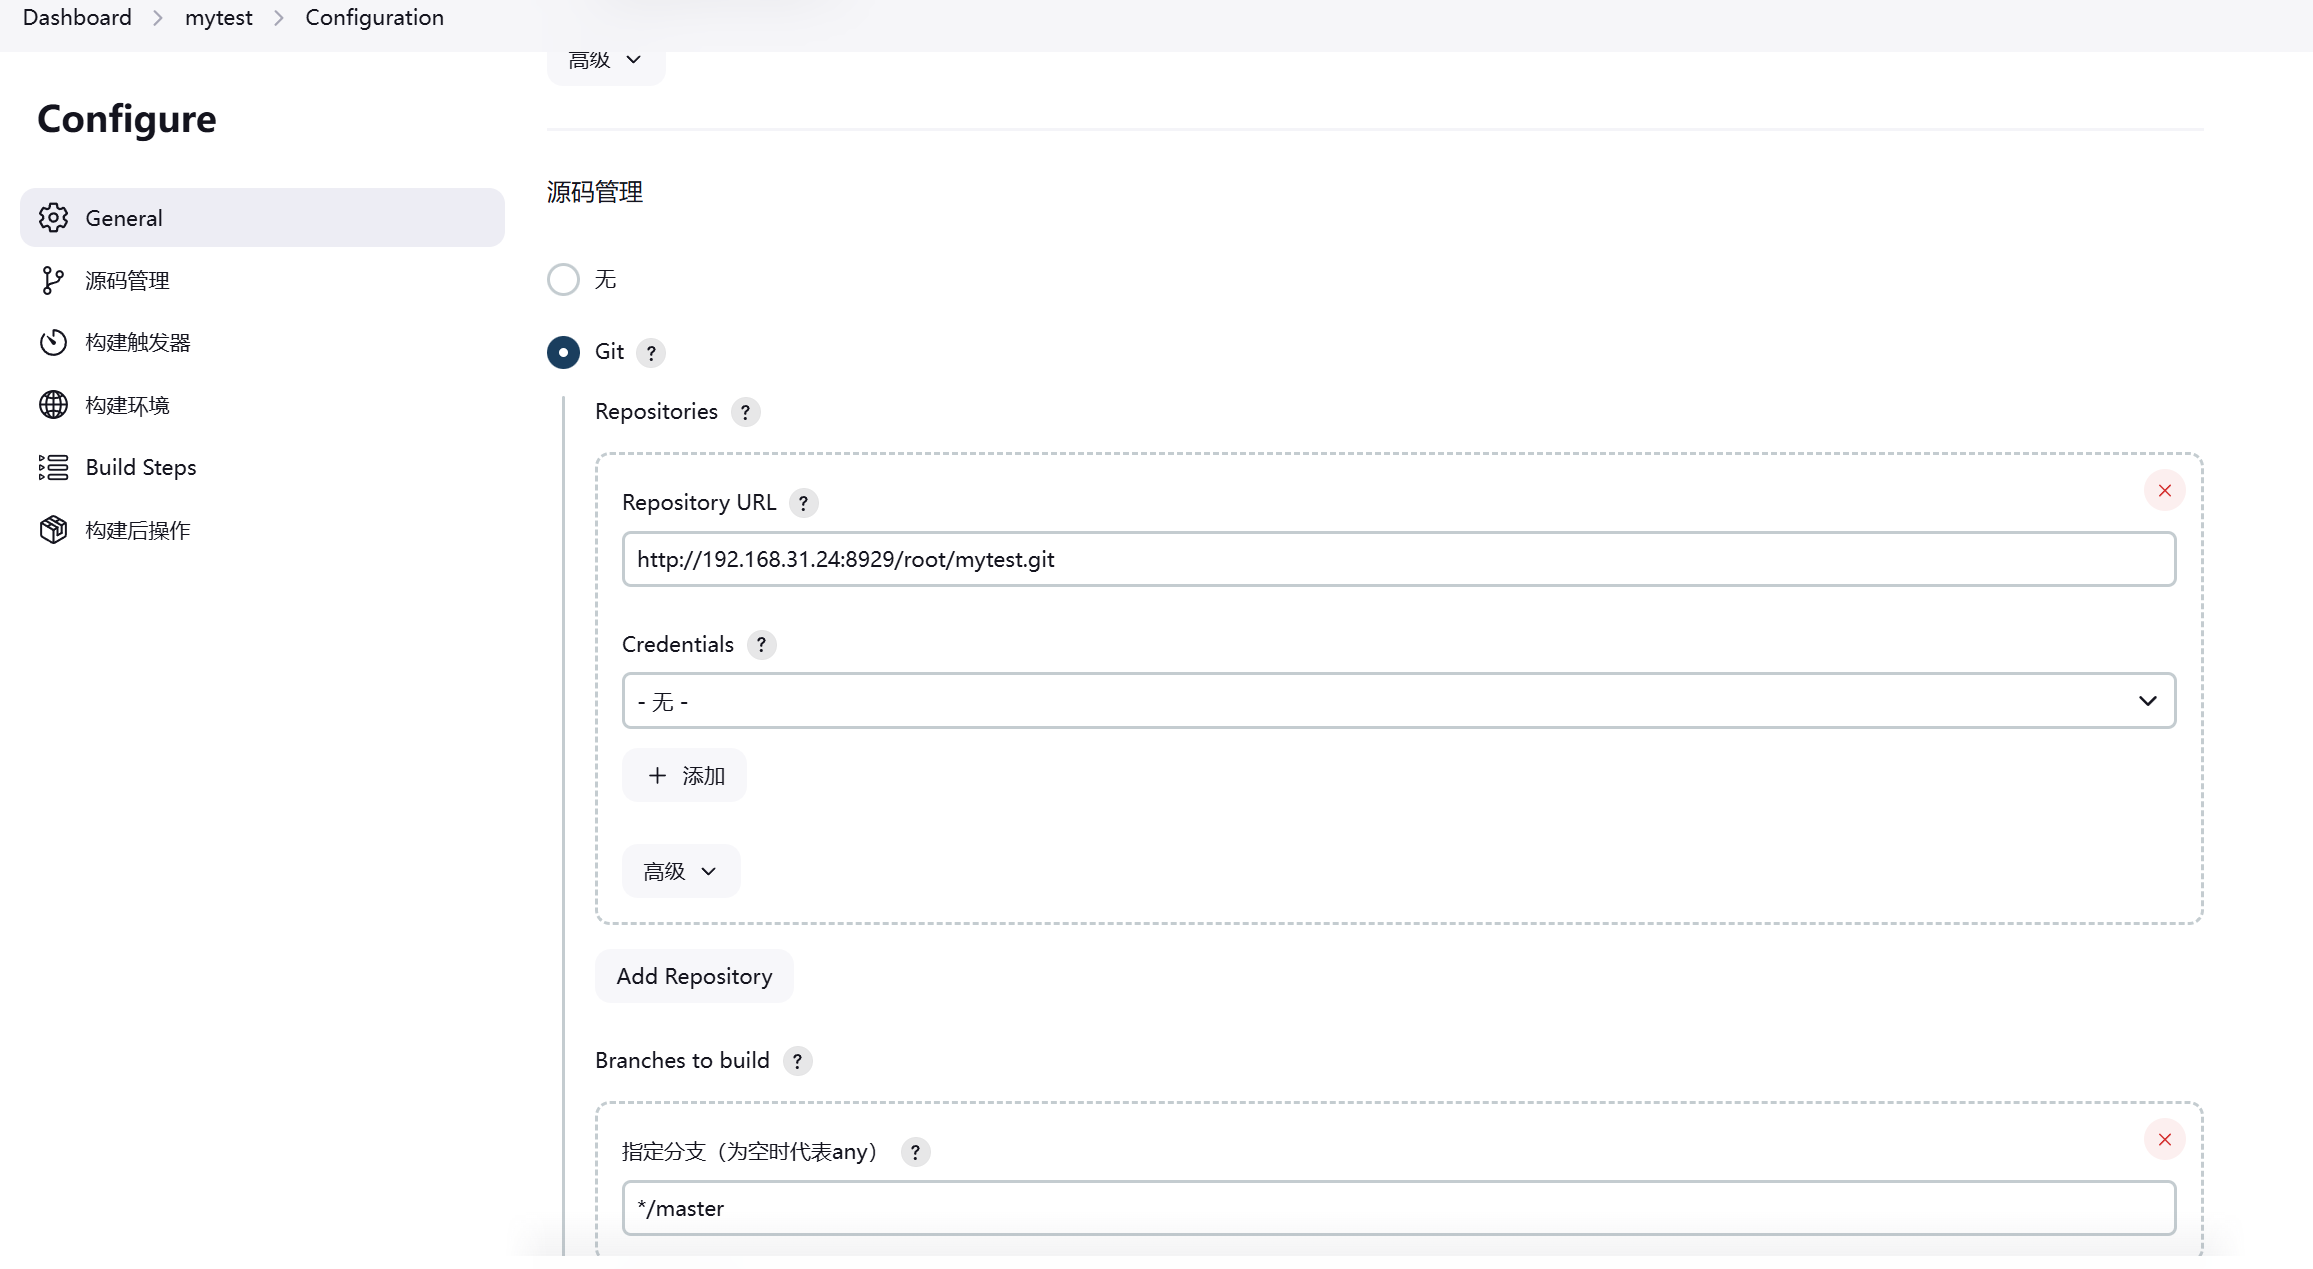Viewport: 2313px width, 1269px height.
Task: Delete the branch specifier with red X
Action: pos(2165,1139)
